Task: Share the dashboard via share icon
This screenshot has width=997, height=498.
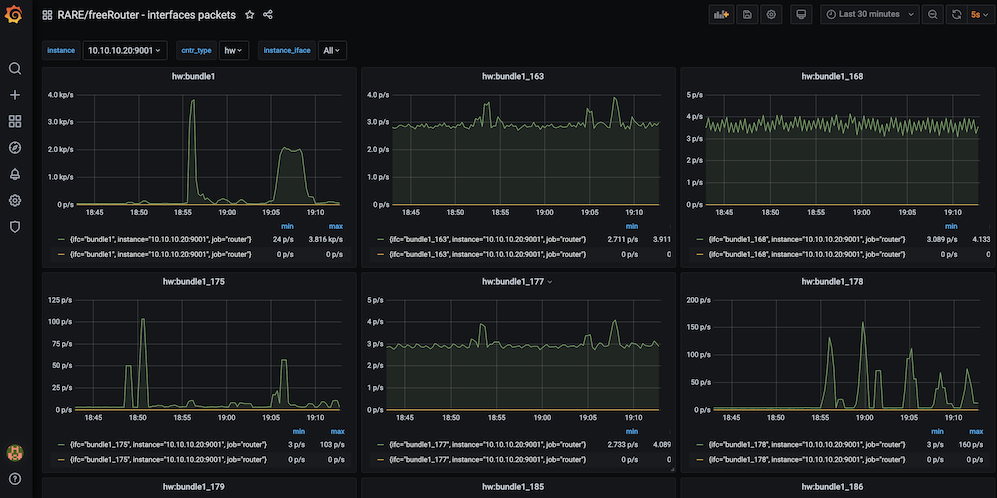Action: 268,15
